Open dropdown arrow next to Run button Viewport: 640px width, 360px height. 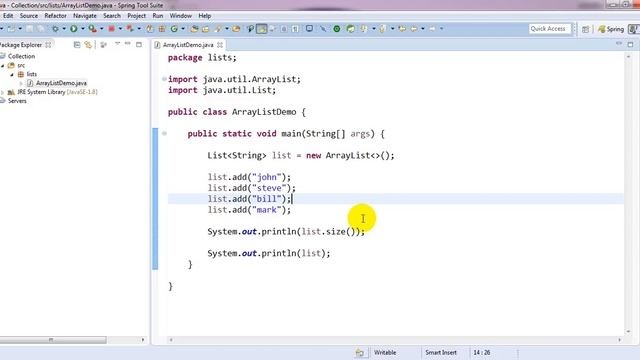point(82,29)
